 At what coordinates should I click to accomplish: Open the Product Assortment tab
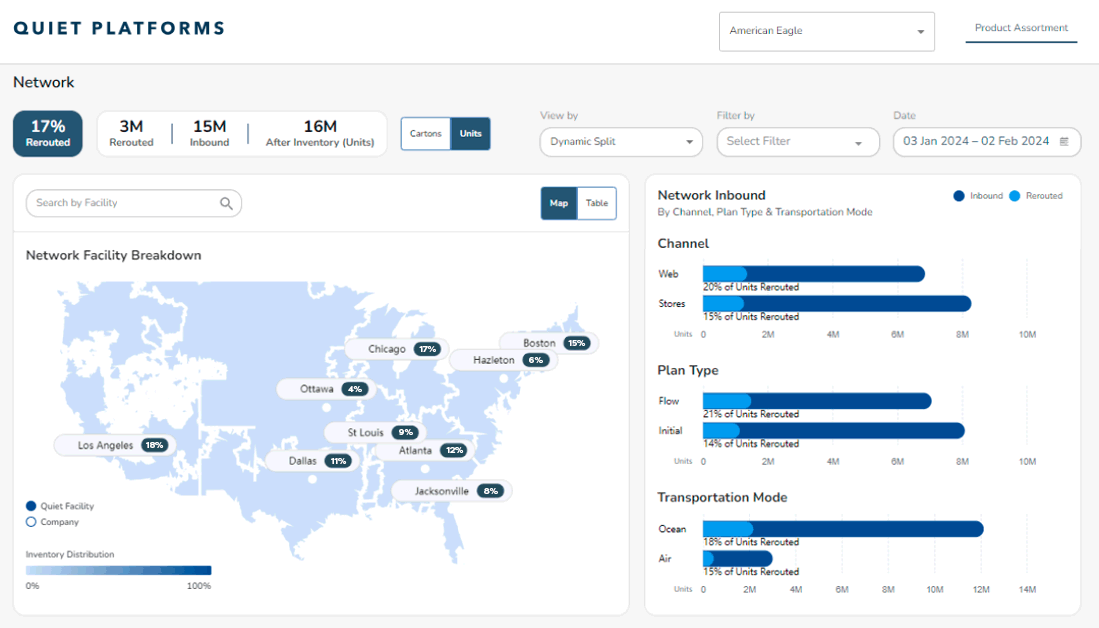coord(1021,28)
